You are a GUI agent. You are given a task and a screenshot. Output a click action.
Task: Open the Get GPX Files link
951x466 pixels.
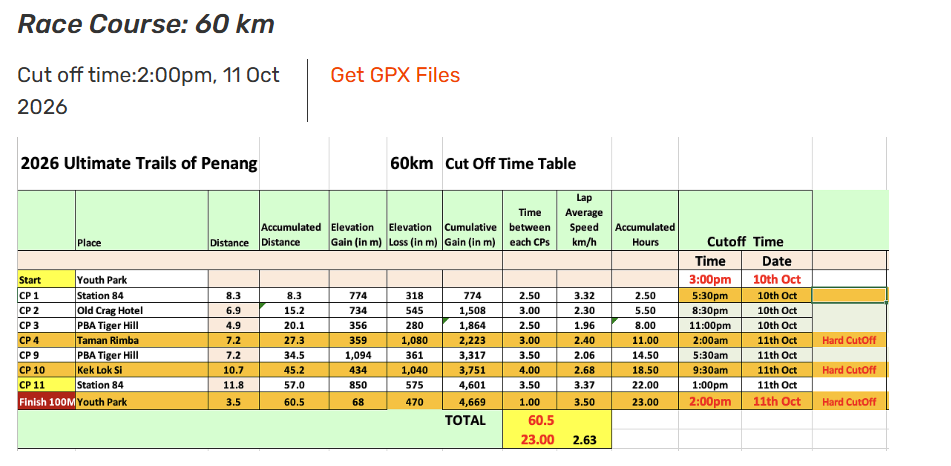(x=395, y=75)
